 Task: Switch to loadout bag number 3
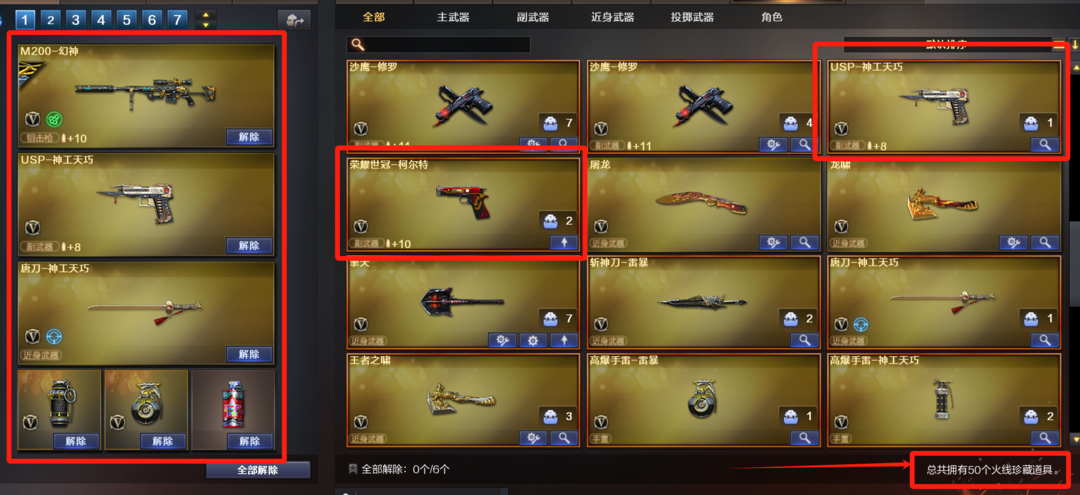point(76,19)
